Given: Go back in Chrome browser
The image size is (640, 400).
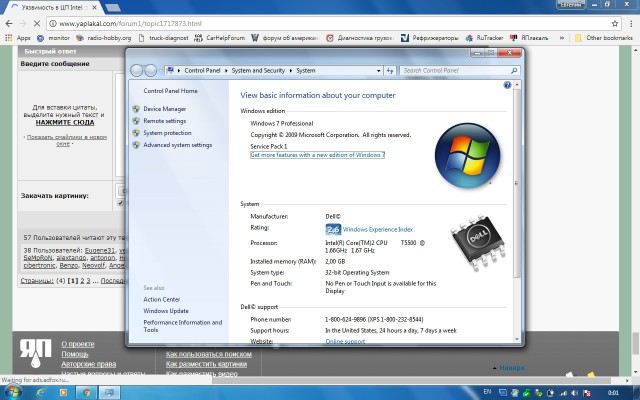Looking at the screenshot, I should pyautogui.click(x=9, y=24).
